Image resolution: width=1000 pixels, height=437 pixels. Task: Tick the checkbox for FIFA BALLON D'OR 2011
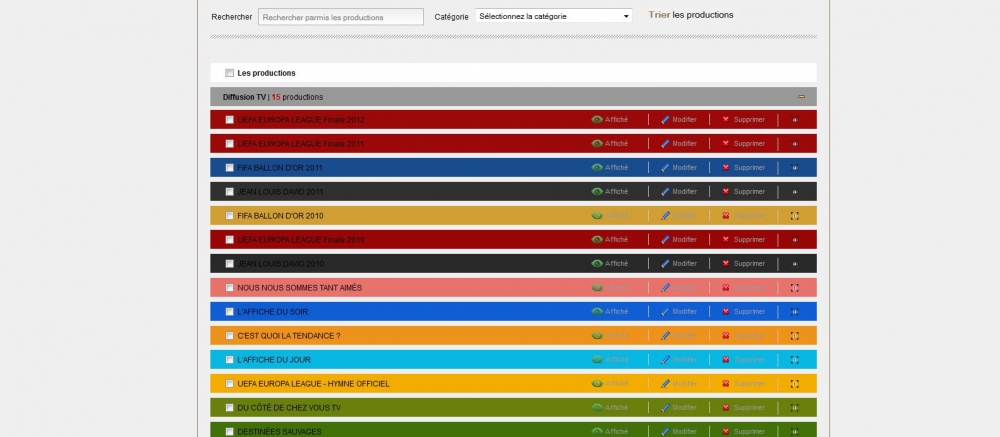(230, 168)
